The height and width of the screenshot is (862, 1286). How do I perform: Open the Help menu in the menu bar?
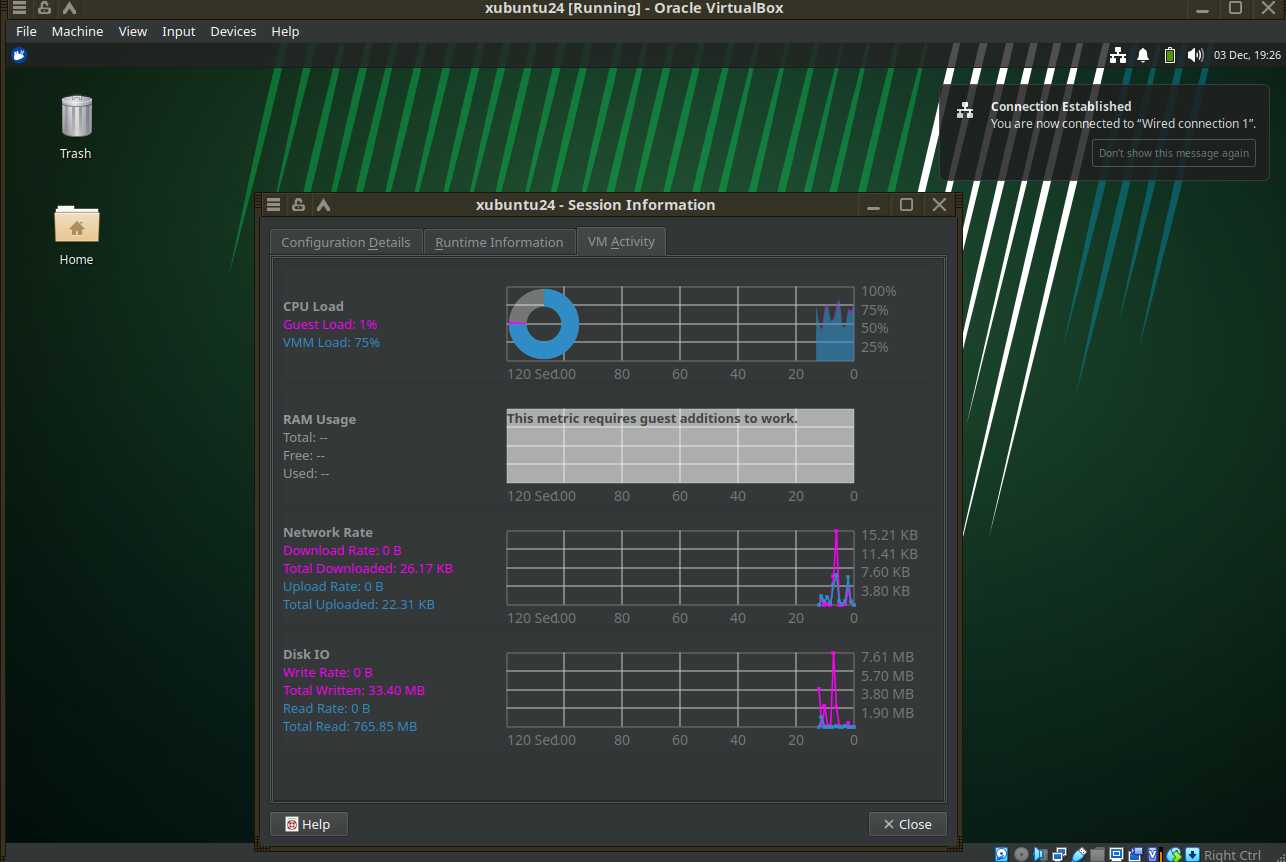(x=285, y=31)
